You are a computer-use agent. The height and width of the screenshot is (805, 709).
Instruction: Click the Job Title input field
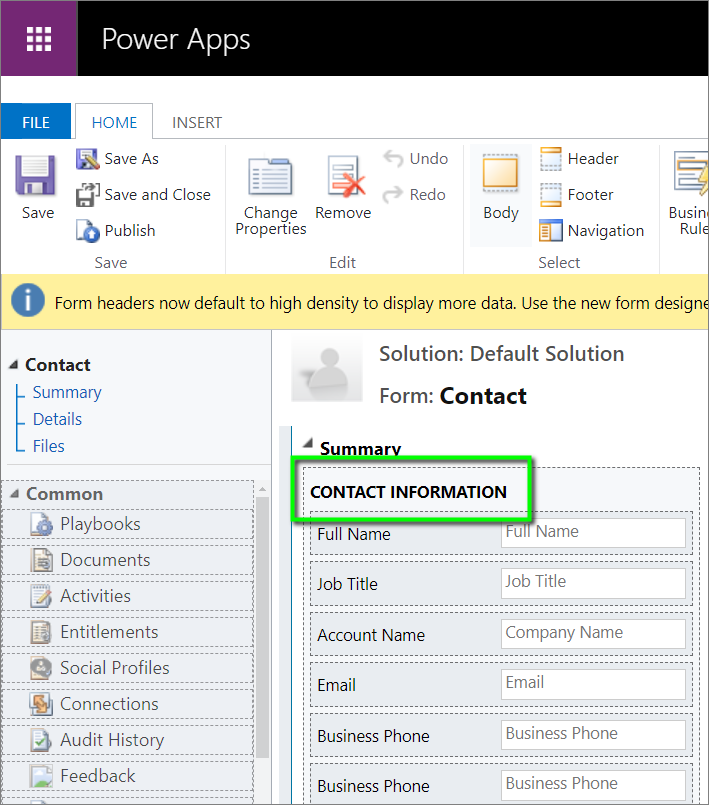(593, 582)
